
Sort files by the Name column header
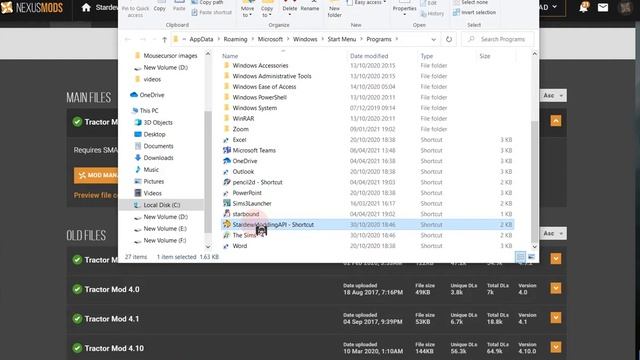point(230,56)
